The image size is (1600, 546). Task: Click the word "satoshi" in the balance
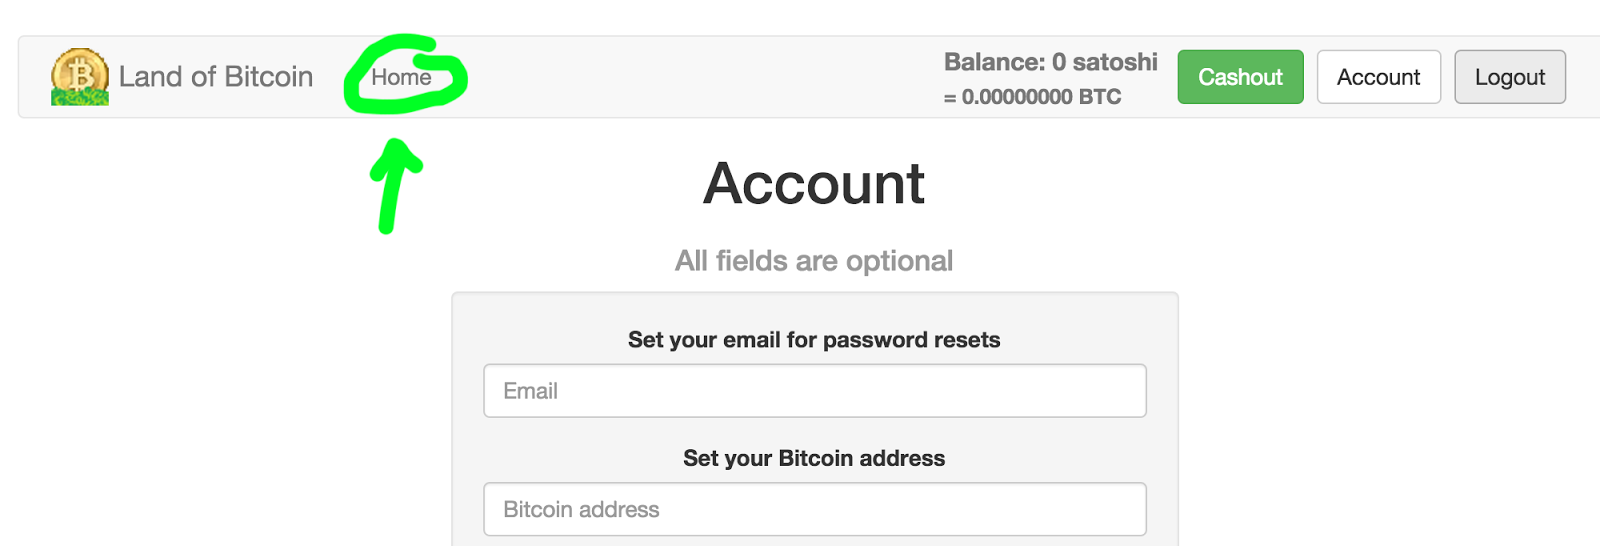(x=1115, y=62)
